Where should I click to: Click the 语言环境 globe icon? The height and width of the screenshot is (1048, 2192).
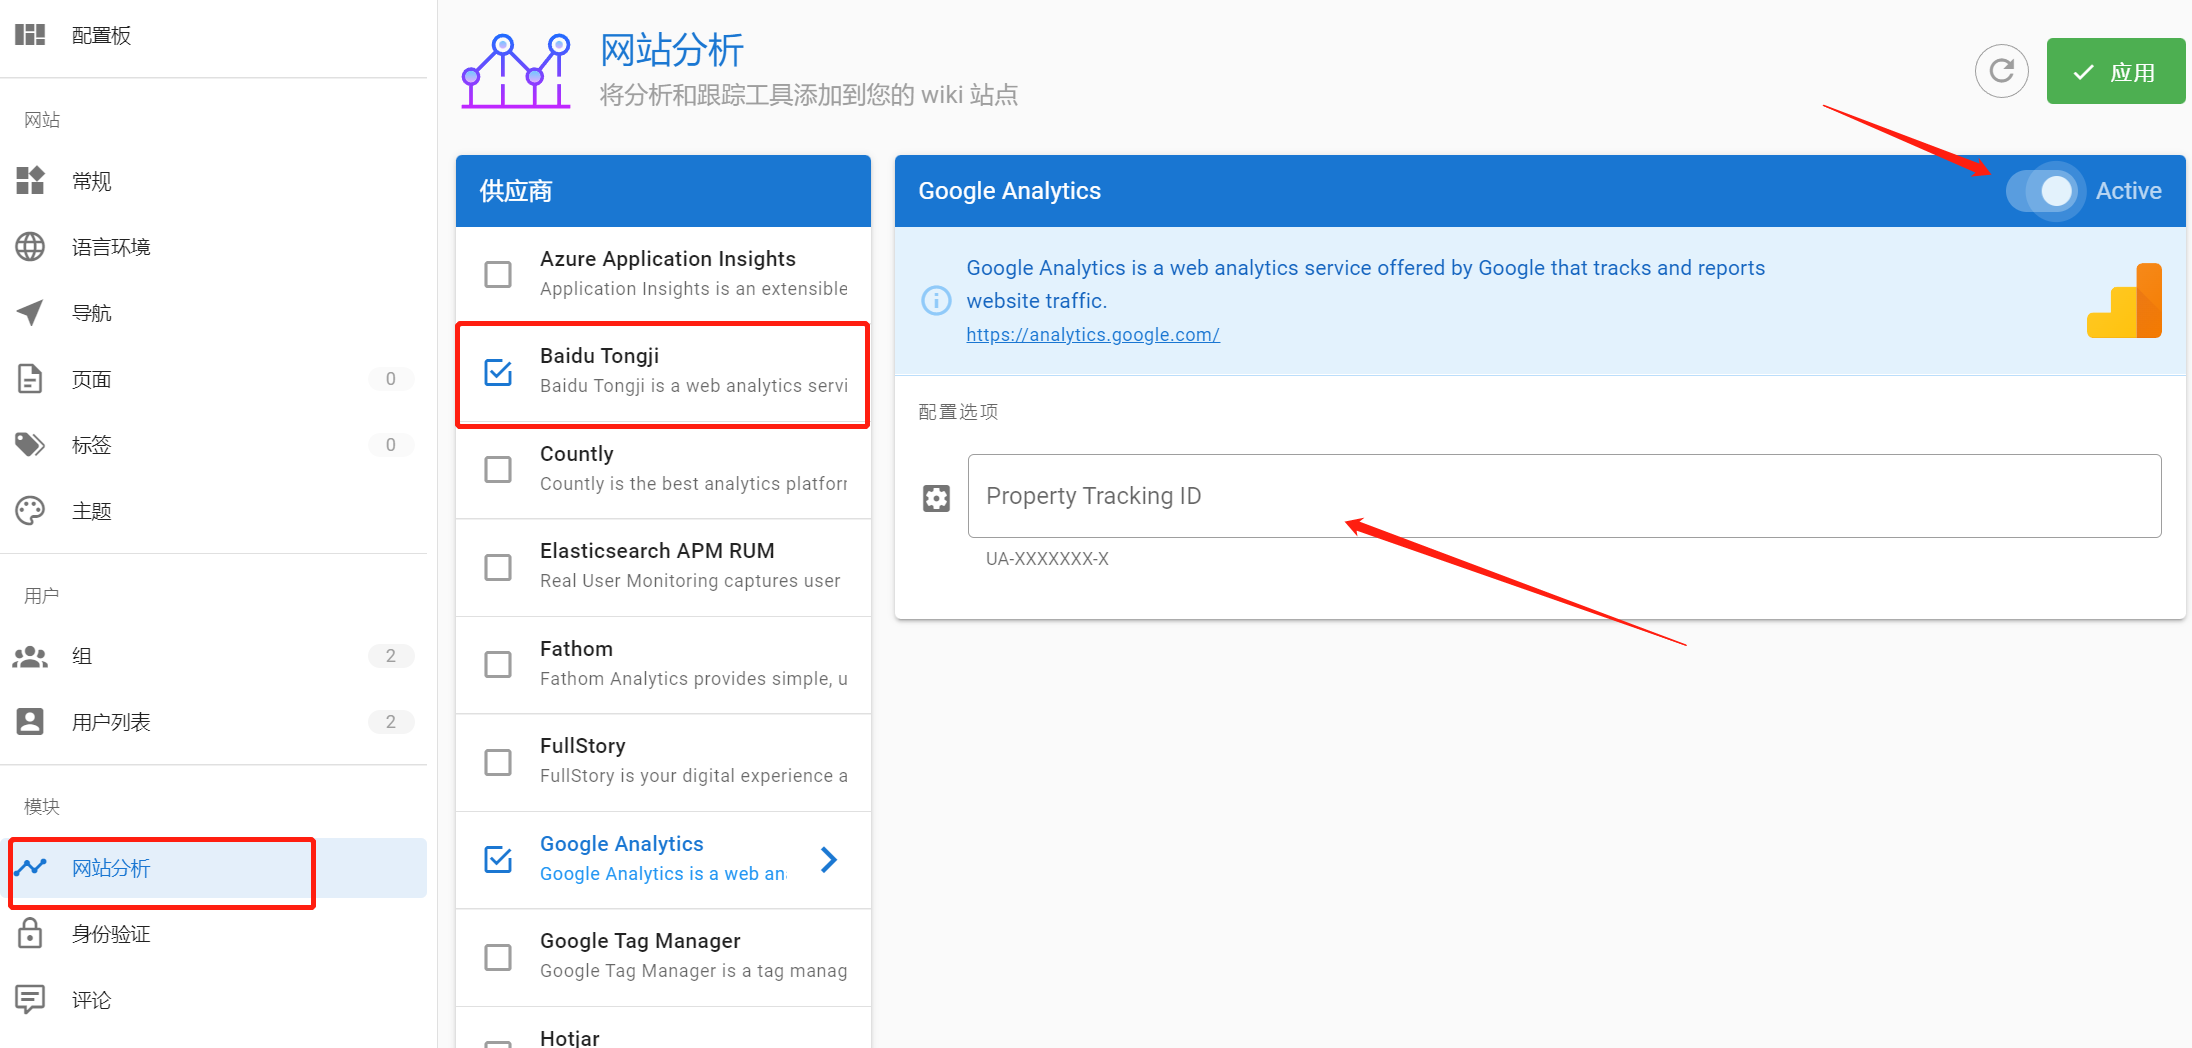pos(30,247)
